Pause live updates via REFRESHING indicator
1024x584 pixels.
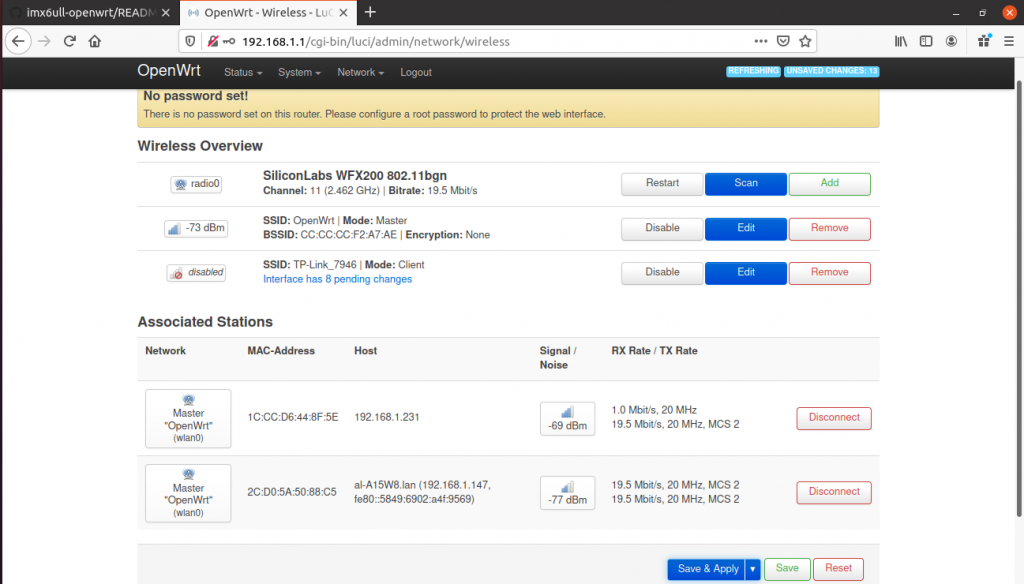point(753,71)
